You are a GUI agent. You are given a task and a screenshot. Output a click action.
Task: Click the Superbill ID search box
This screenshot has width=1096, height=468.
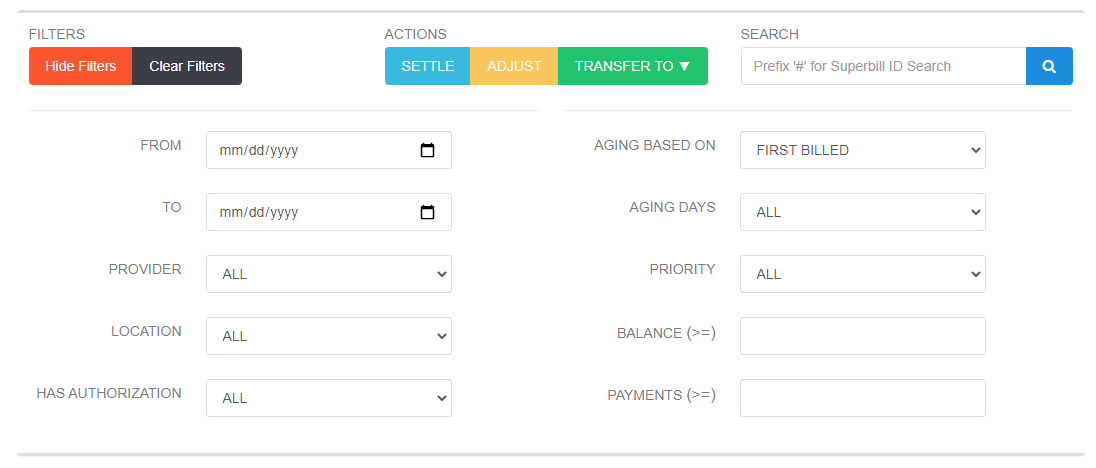pyautogui.click(x=884, y=66)
